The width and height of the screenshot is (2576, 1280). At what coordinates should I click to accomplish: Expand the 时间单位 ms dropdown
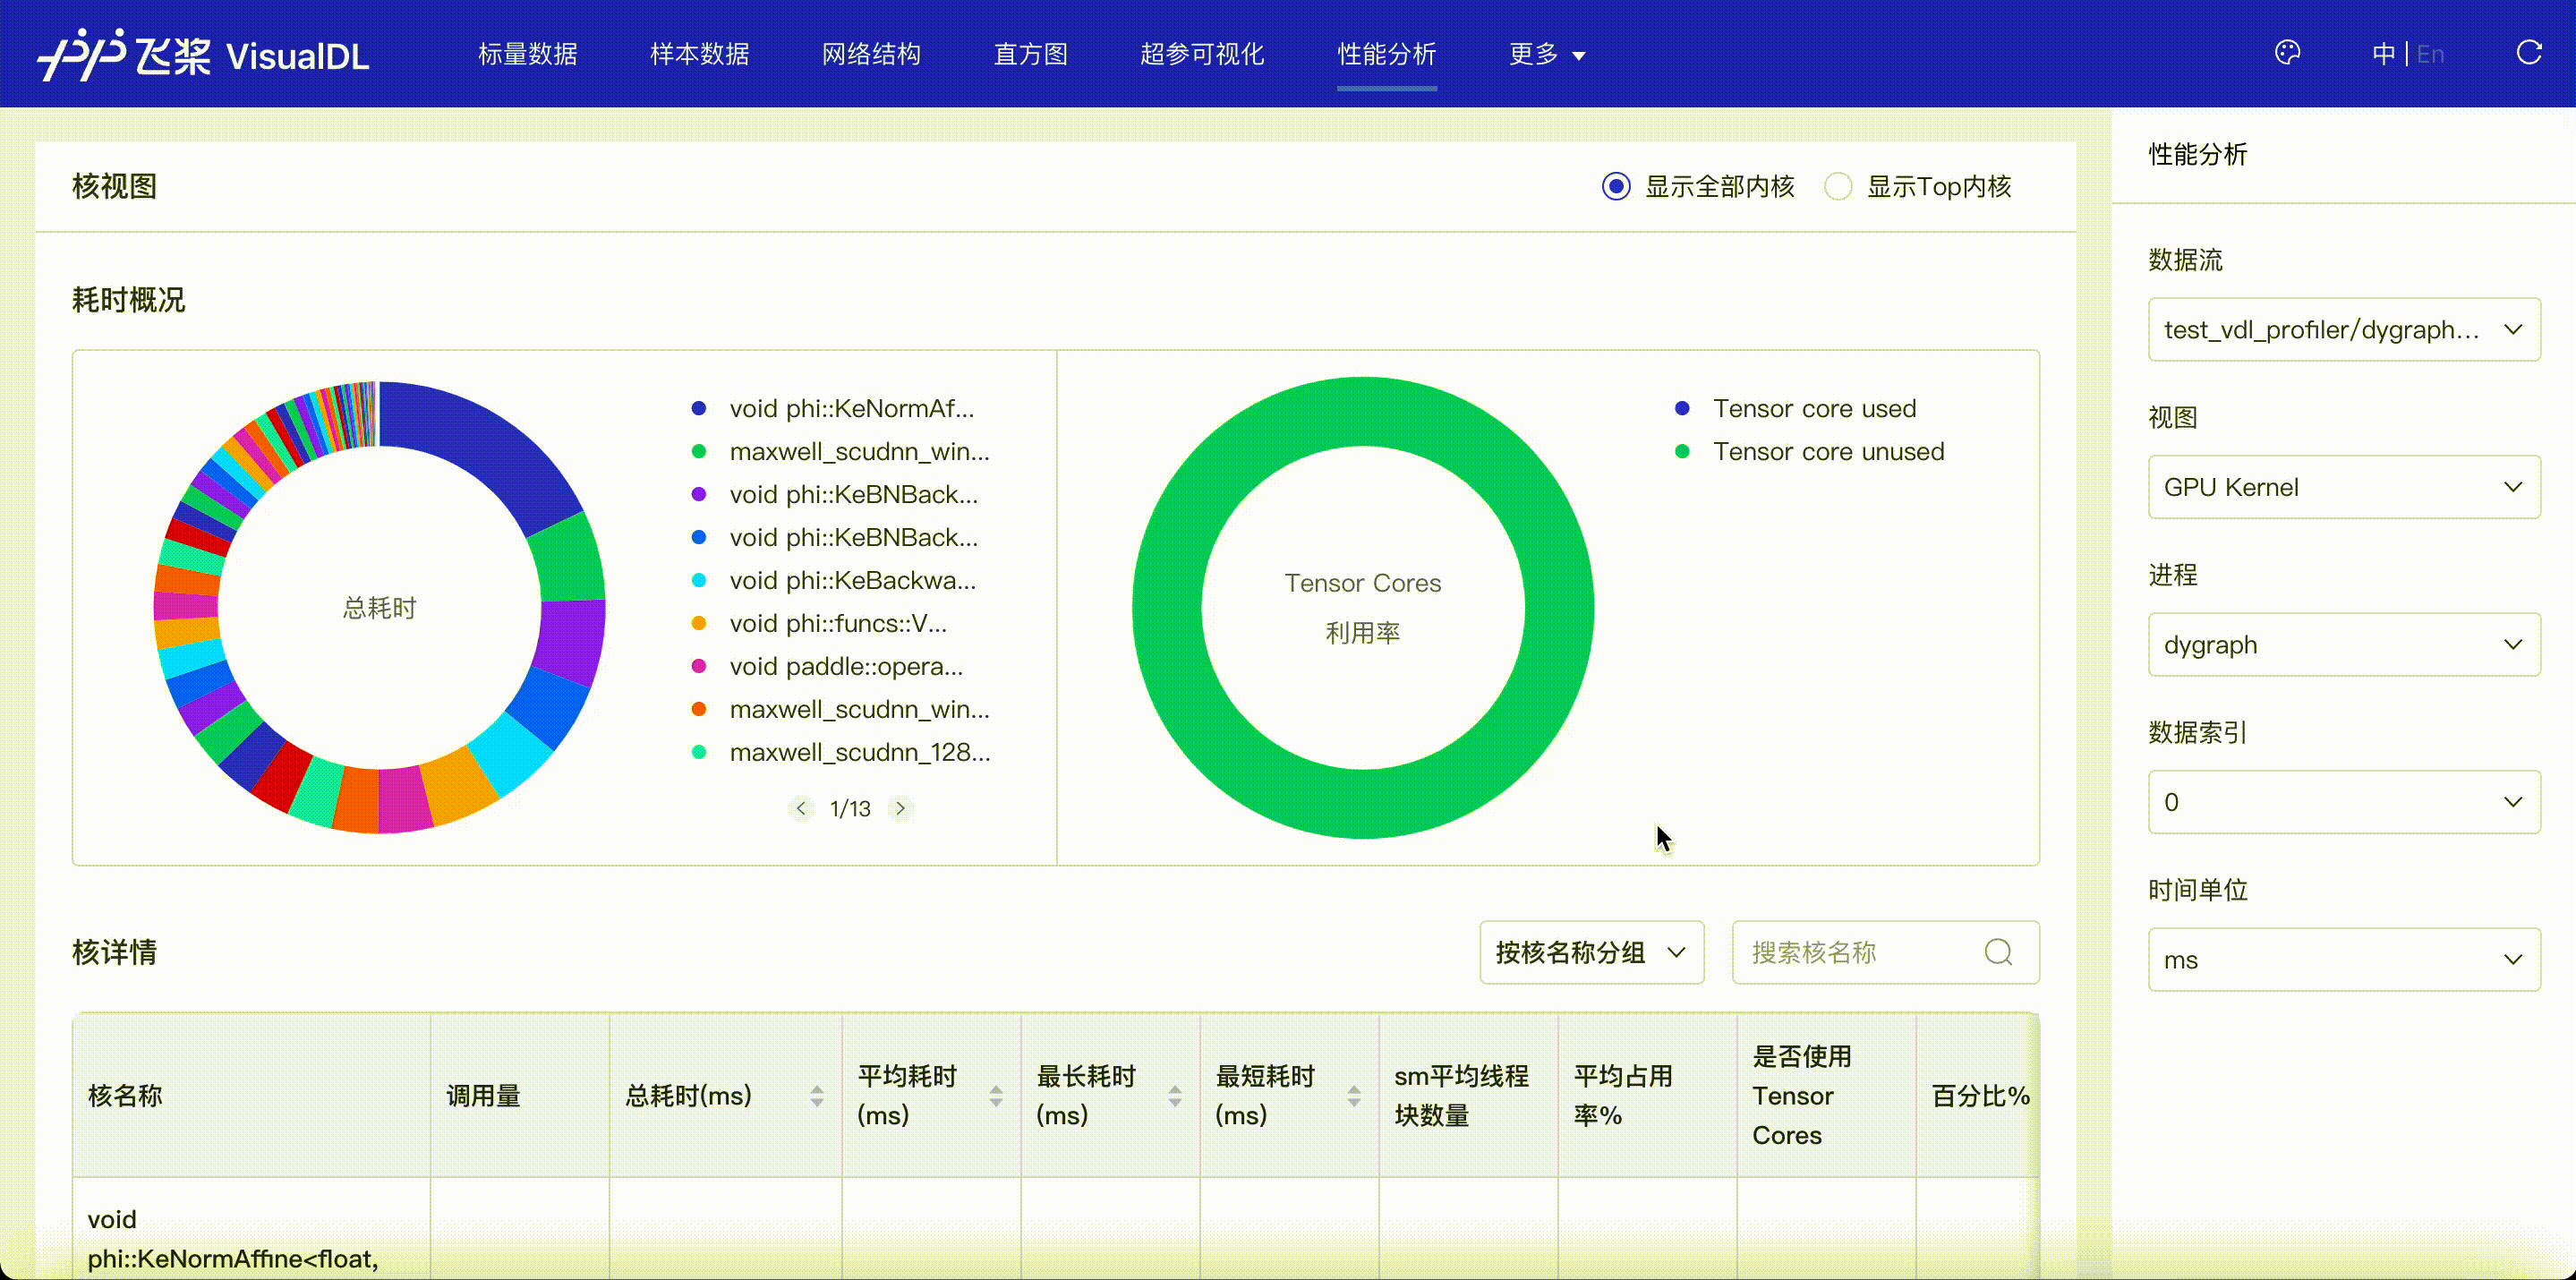tap(2343, 960)
